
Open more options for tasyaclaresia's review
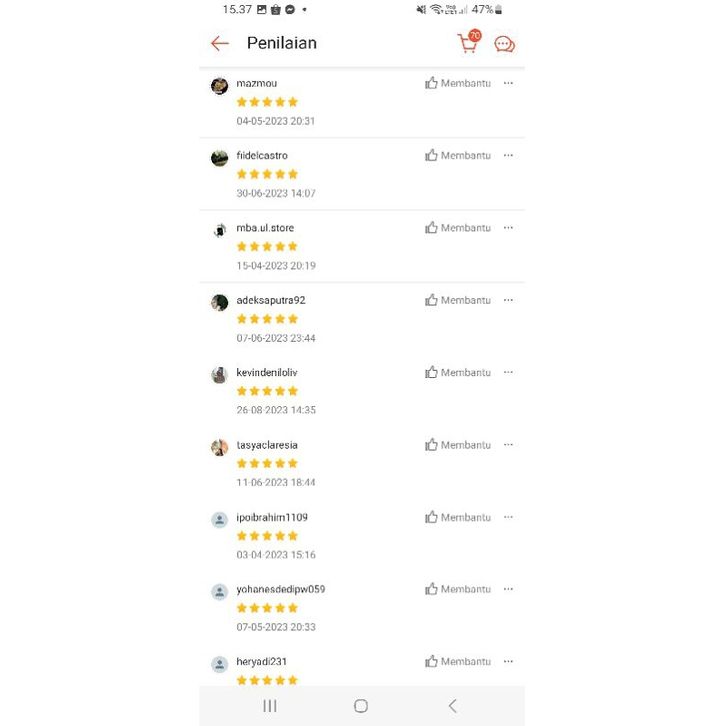508,445
